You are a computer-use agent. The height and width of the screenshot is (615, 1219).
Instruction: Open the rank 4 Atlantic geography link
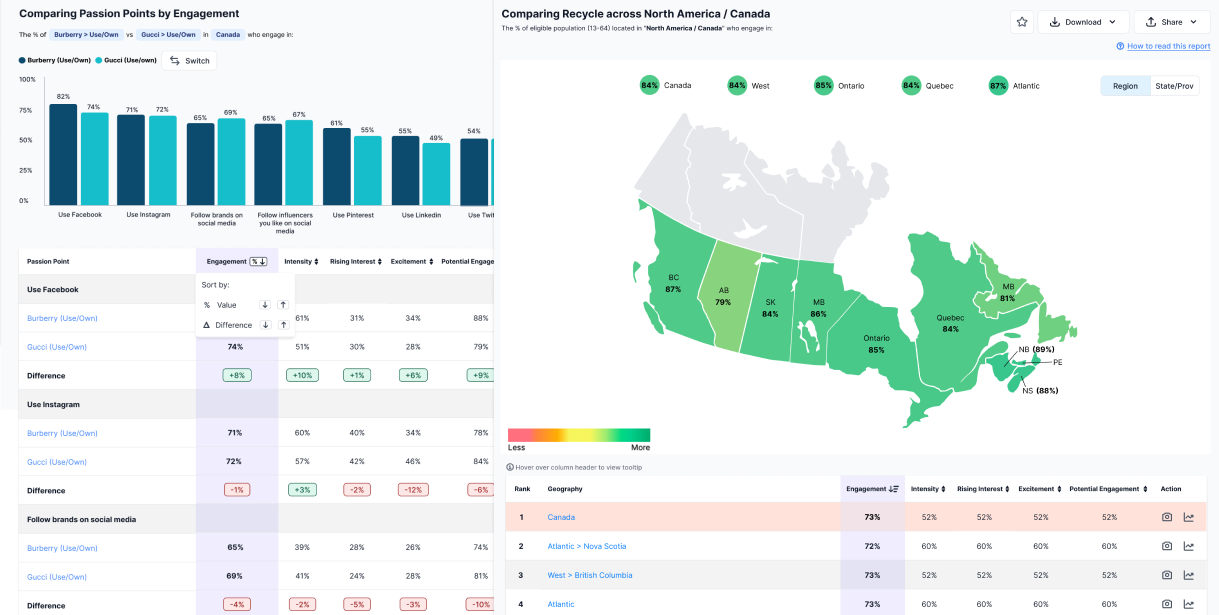tap(561, 604)
